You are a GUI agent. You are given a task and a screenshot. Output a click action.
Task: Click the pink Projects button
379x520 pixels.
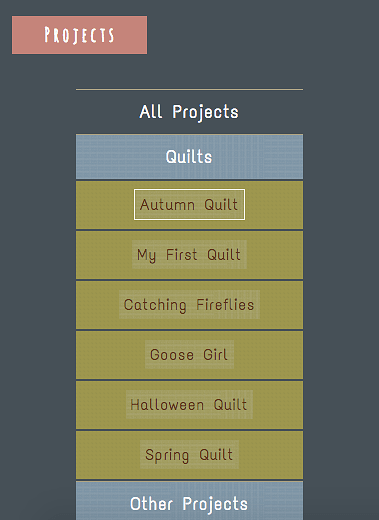click(79, 35)
